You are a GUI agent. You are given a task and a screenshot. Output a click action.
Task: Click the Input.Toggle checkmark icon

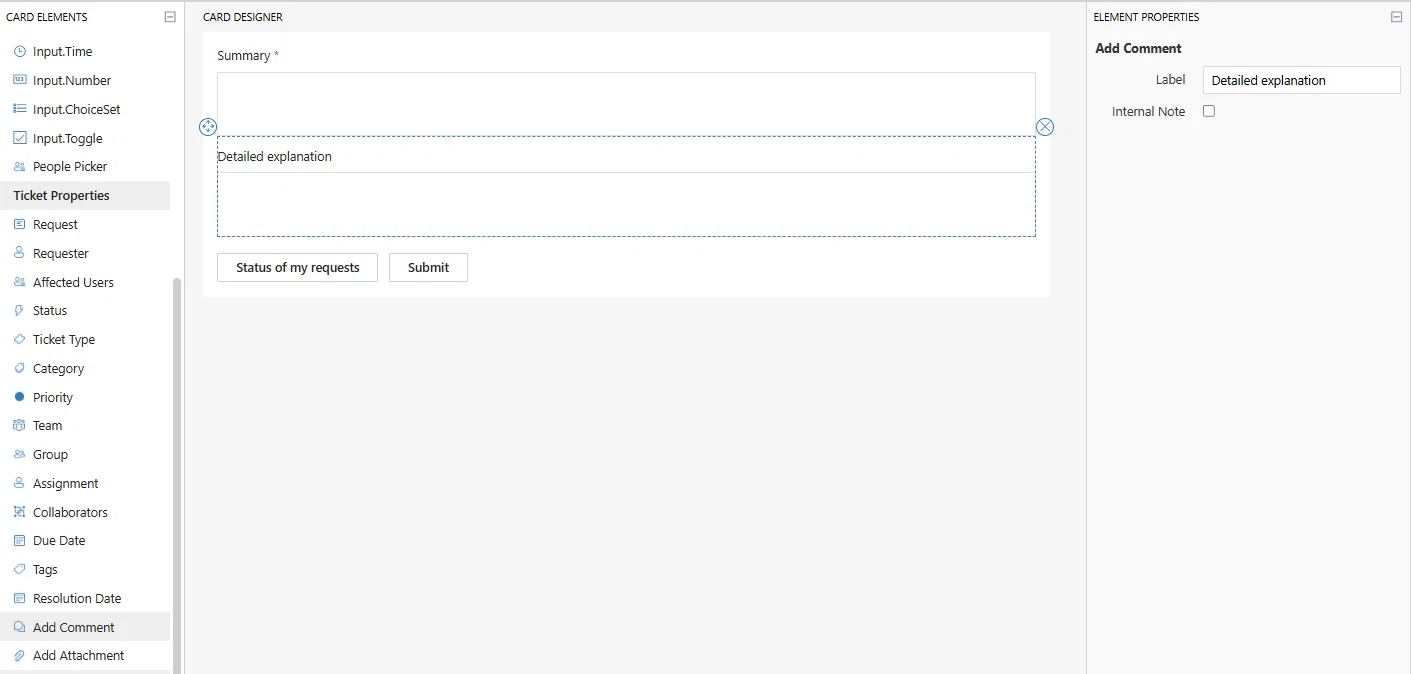click(x=19, y=138)
